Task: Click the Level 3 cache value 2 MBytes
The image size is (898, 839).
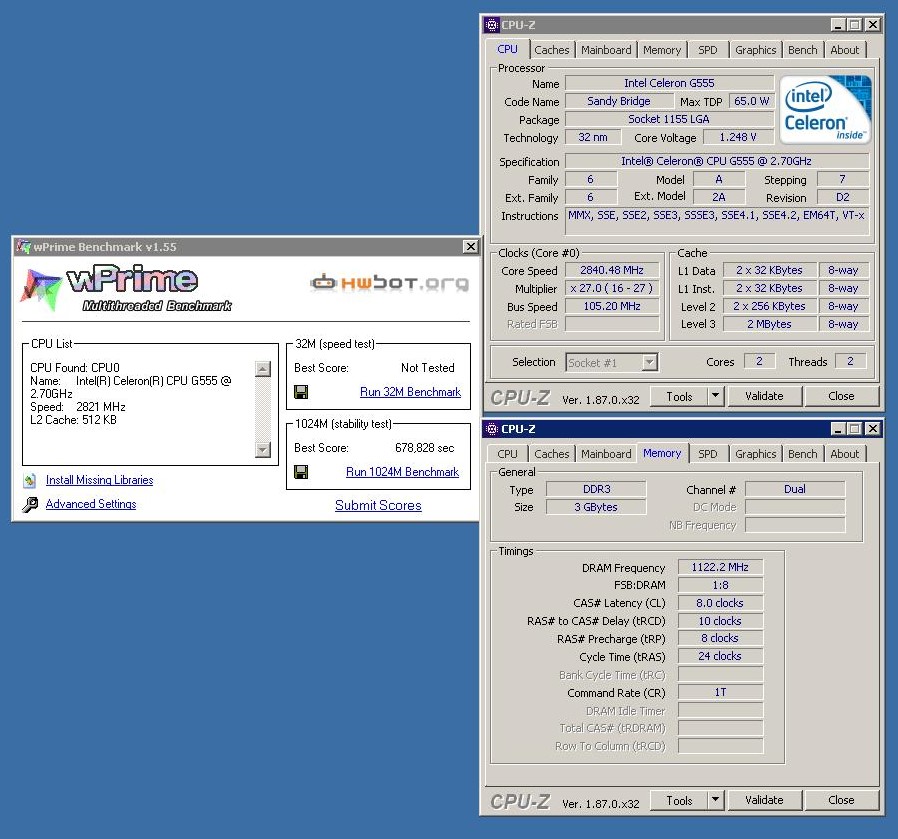Action: 769,324
